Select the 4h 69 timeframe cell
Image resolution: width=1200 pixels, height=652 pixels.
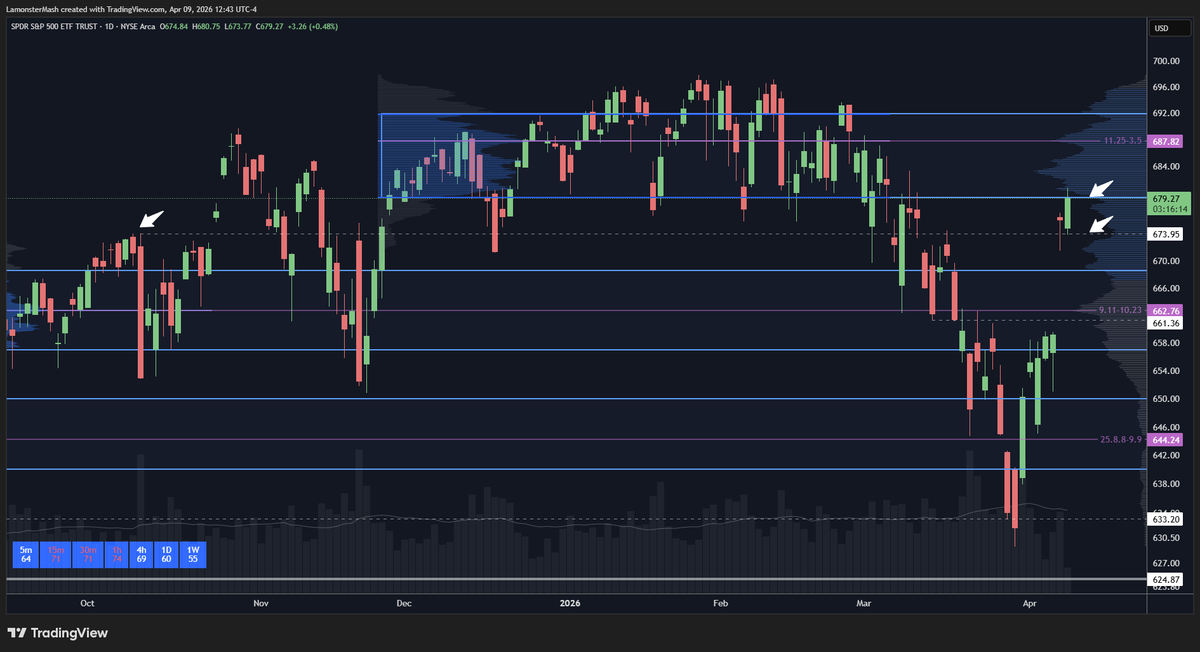(x=142, y=555)
